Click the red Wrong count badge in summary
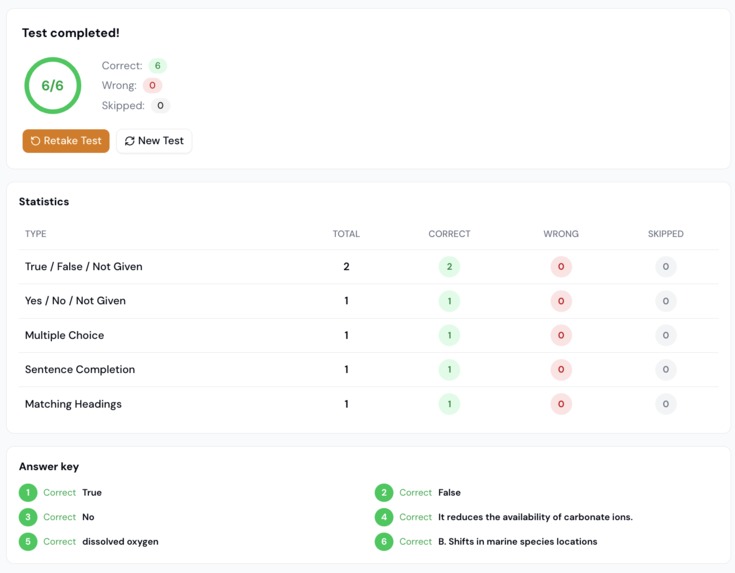Image resolution: width=735 pixels, height=573 pixels. click(152, 85)
